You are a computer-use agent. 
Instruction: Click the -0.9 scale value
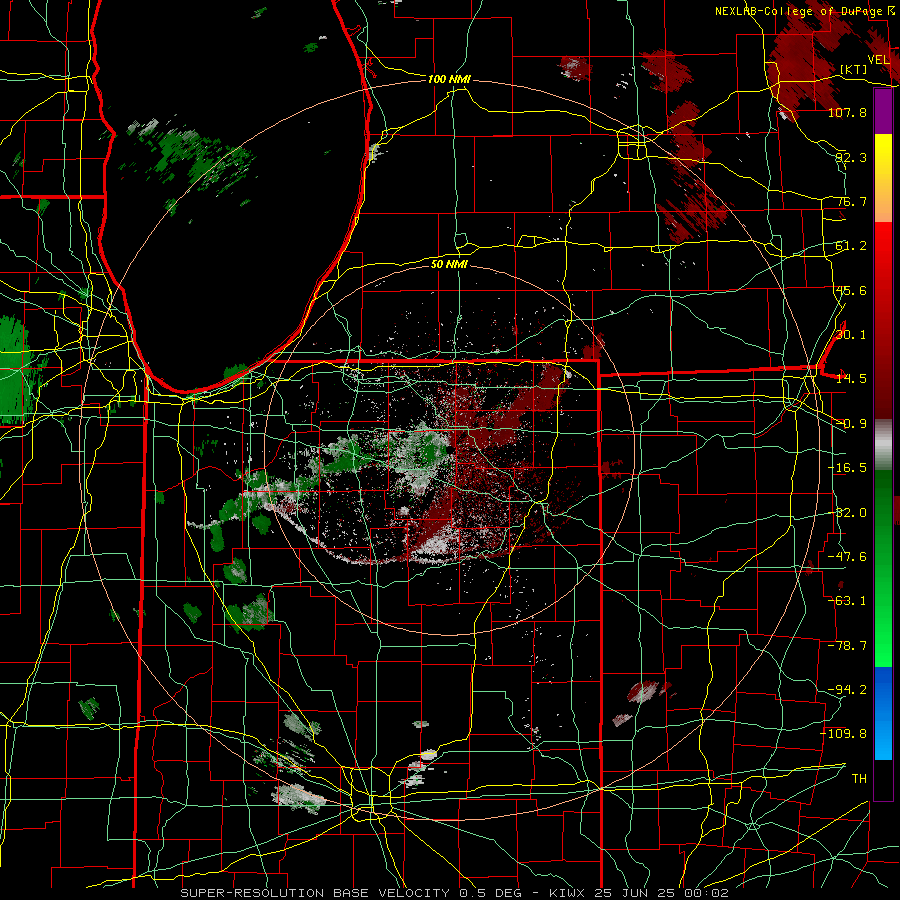pos(851,424)
